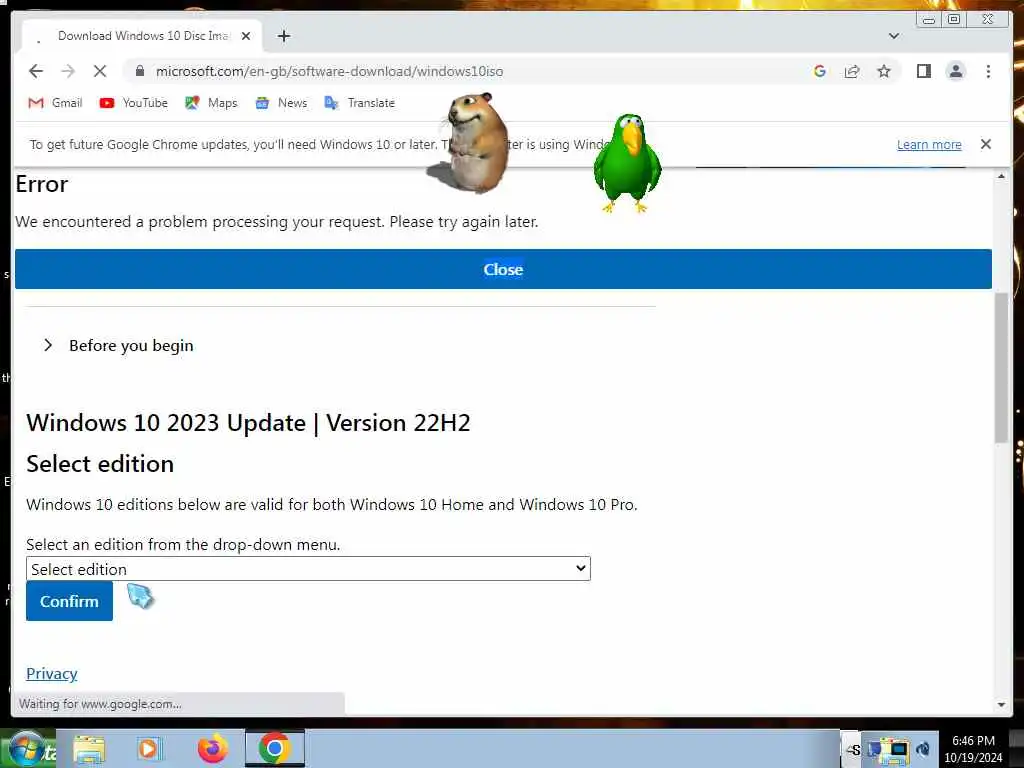Click Chrome icon in taskbar

(274, 748)
